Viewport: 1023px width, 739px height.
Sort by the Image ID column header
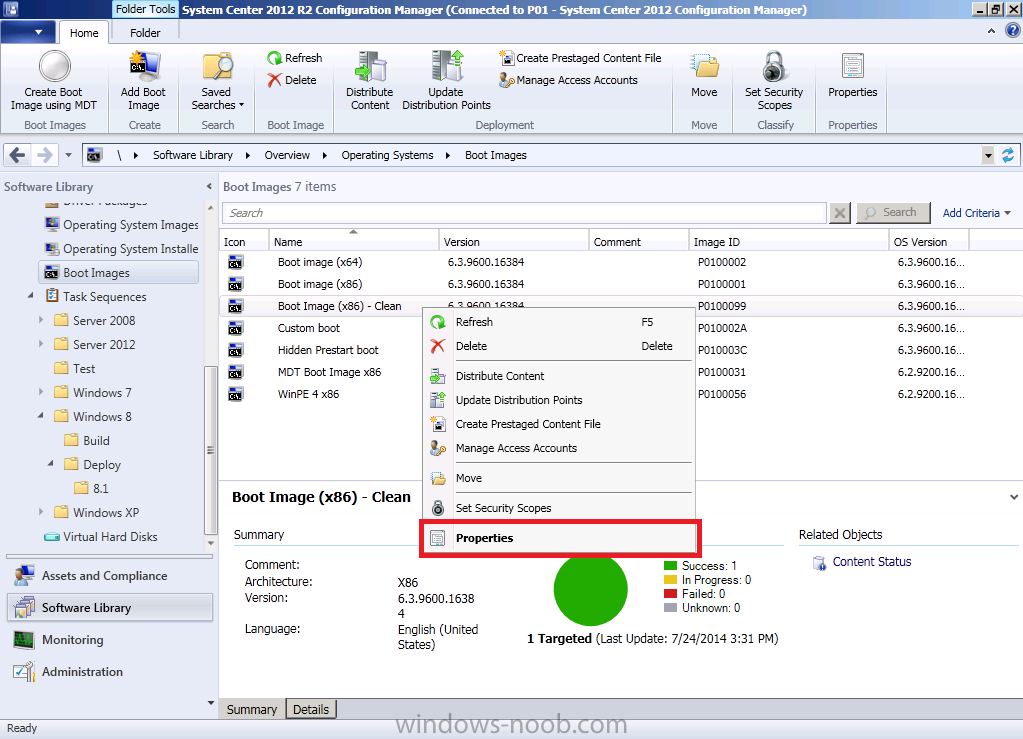[788, 241]
